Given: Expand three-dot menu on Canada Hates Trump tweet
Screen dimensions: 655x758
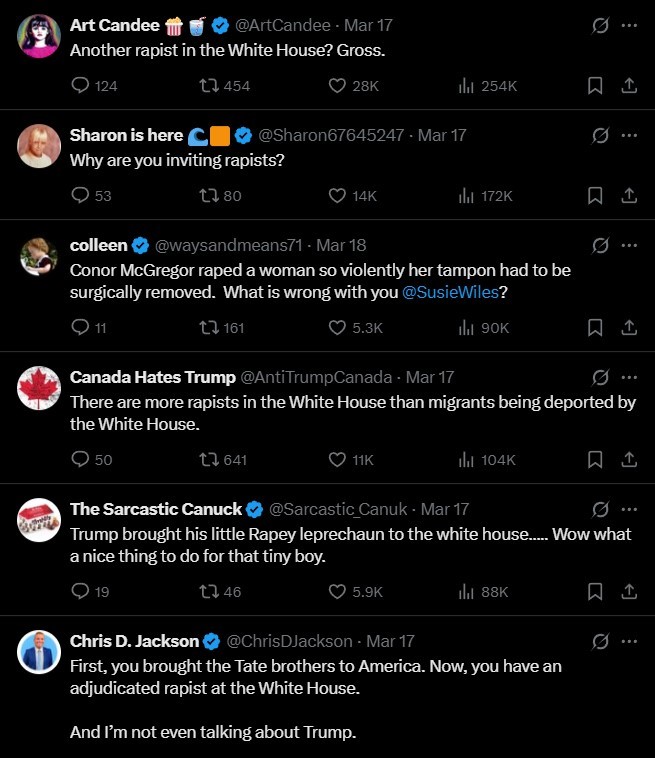Looking at the screenshot, I should tap(629, 377).
